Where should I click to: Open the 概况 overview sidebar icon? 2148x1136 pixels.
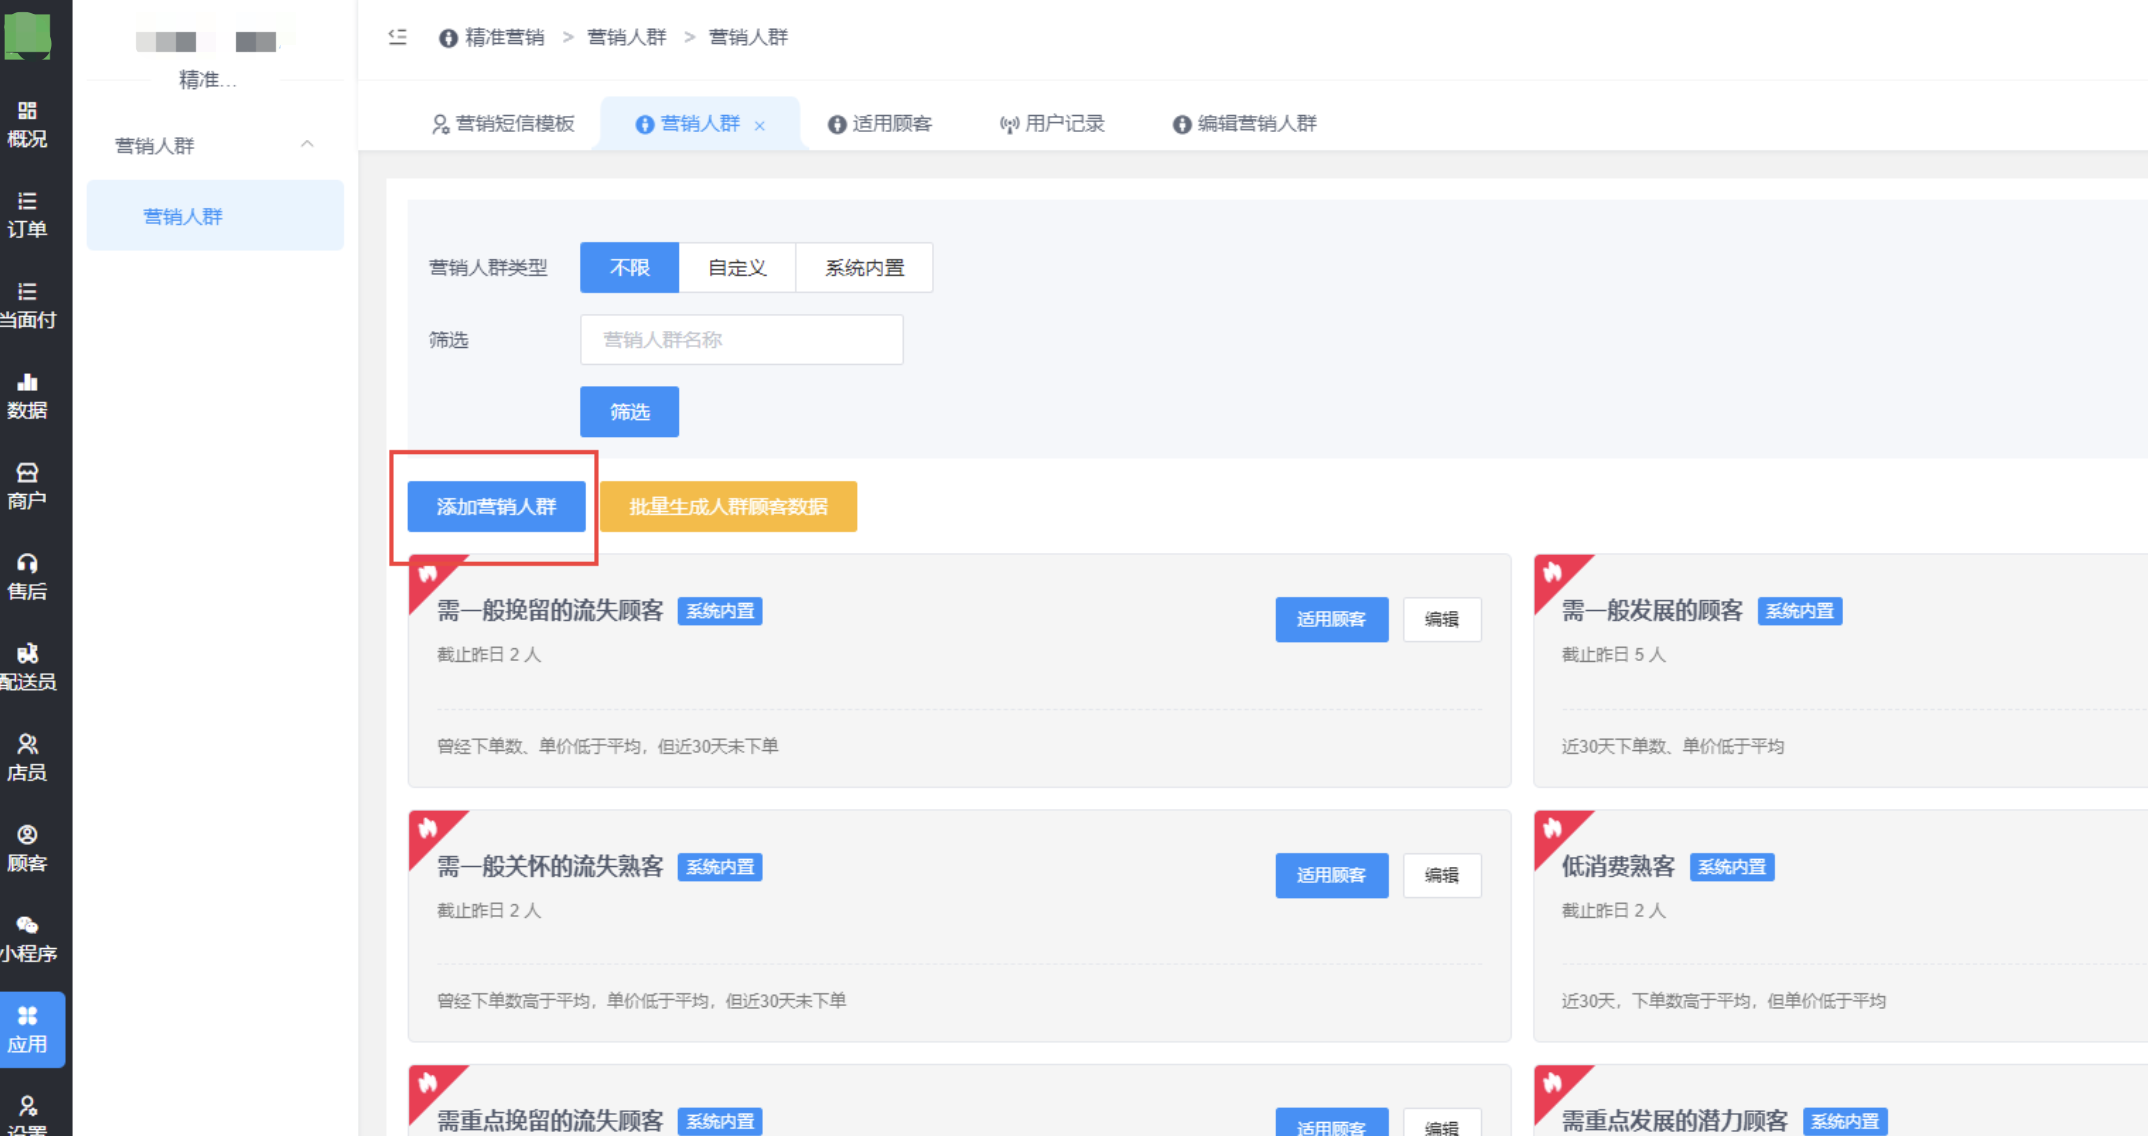pos(27,124)
